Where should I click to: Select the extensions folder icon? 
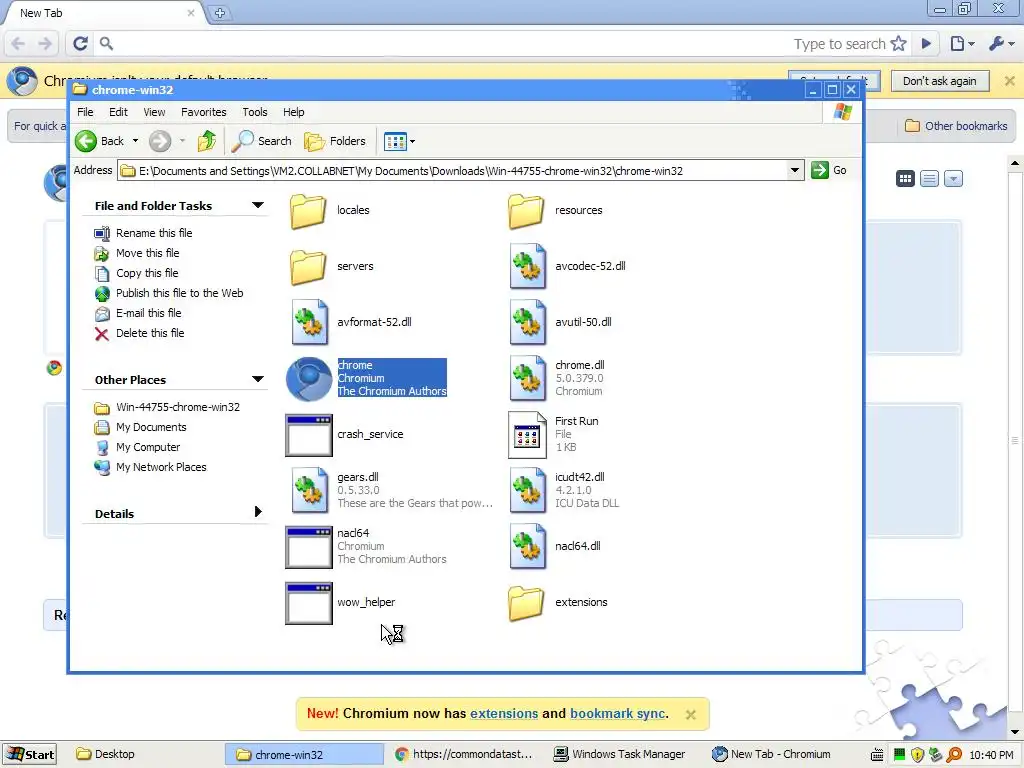click(526, 603)
